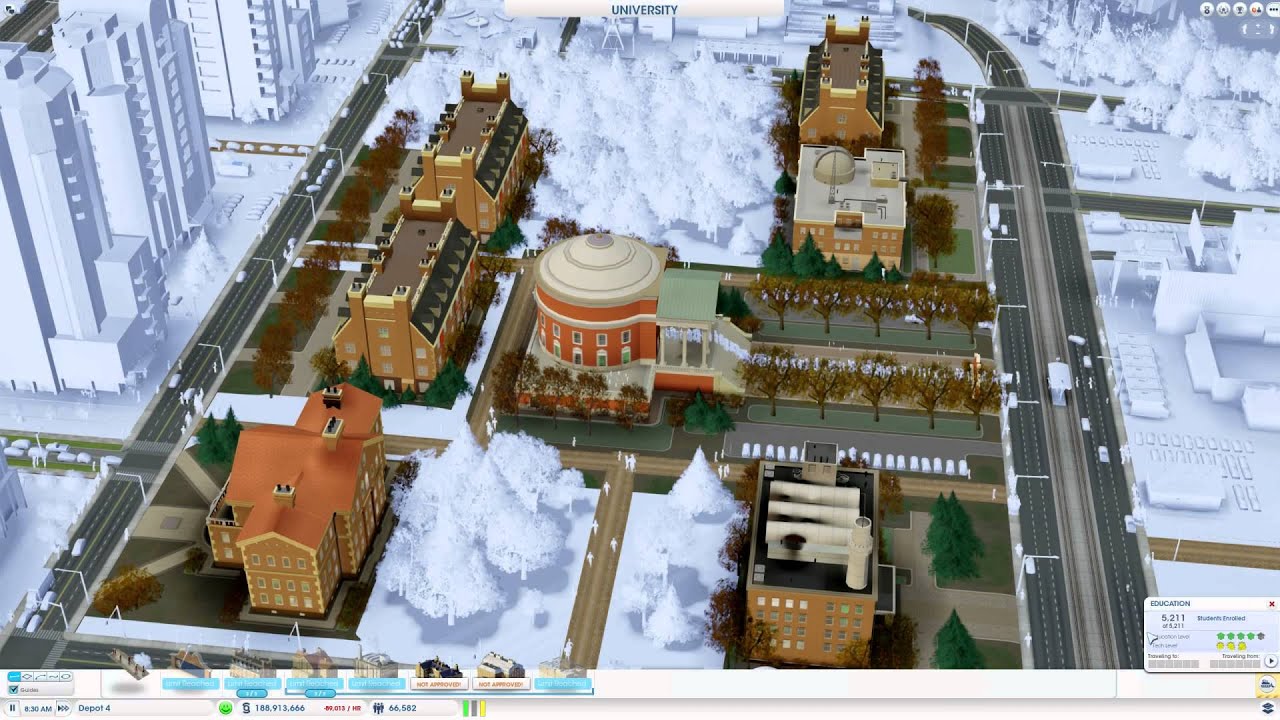Select the freeform curve road tool

pyautogui.click(x=54, y=677)
